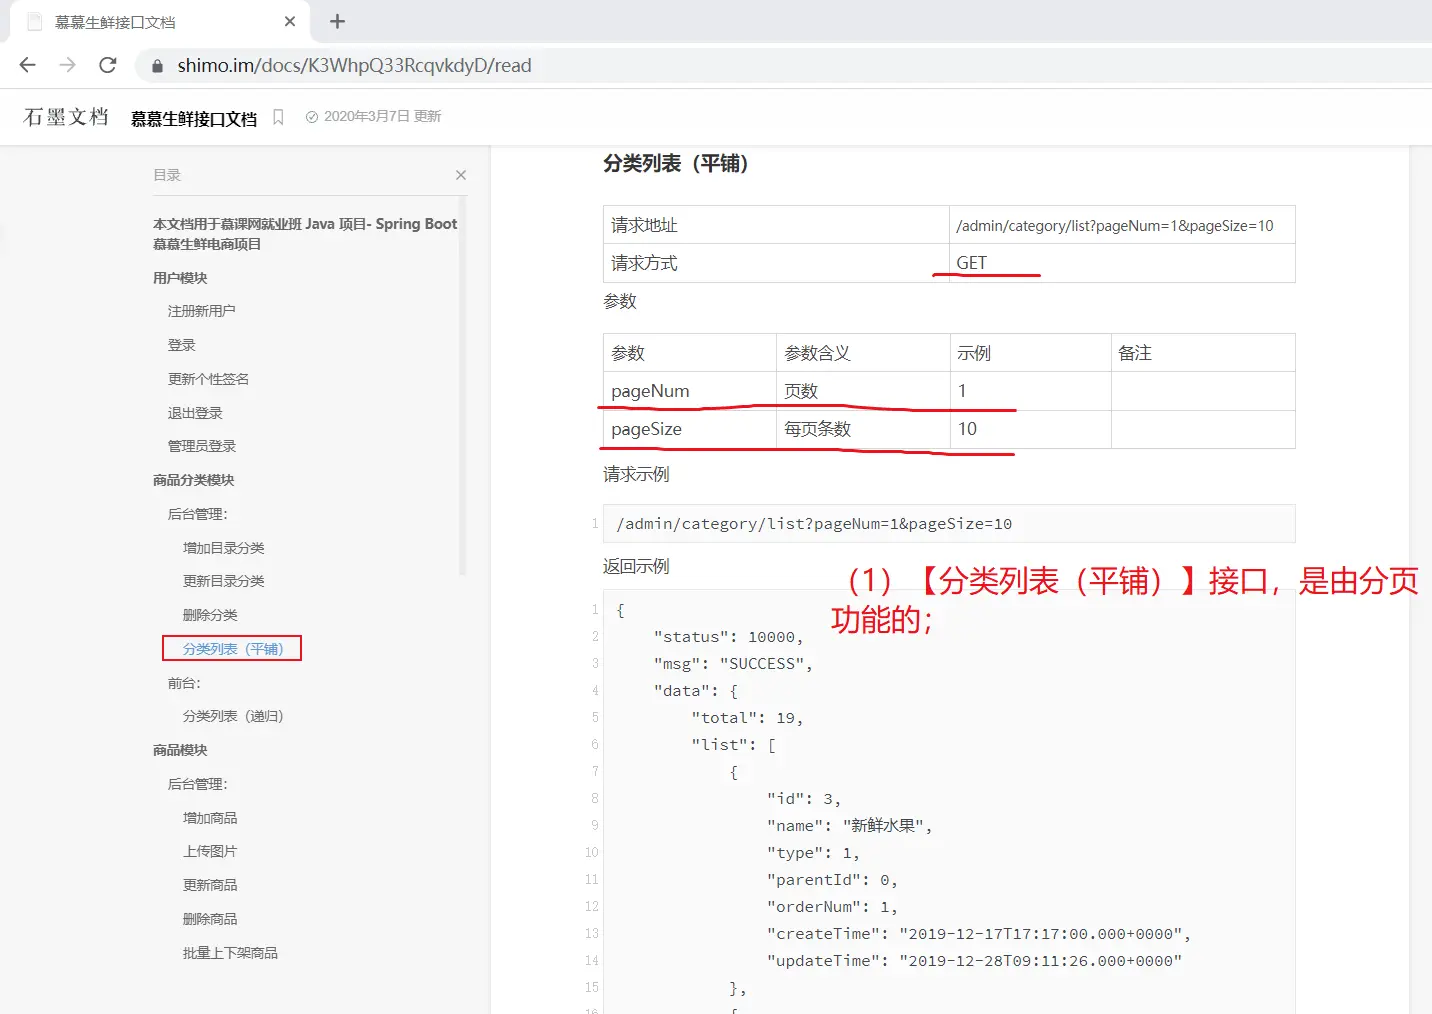Go to 前台: in the outline
Image resolution: width=1432 pixels, height=1014 pixels.
click(184, 683)
